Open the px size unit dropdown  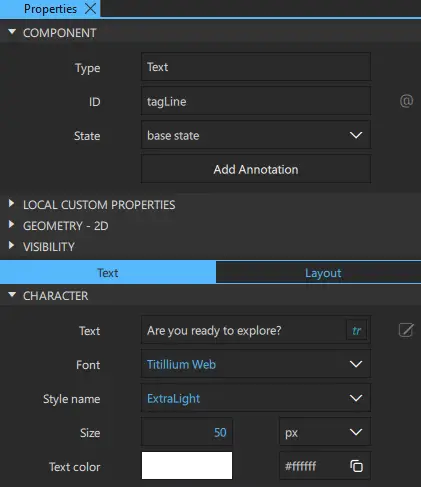[325, 432]
